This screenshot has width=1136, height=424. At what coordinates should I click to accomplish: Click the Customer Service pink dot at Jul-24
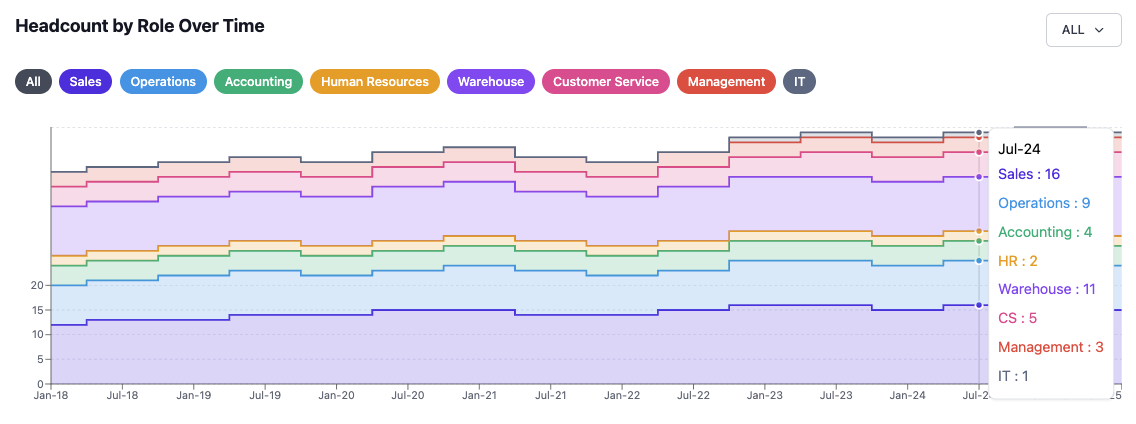979,152
